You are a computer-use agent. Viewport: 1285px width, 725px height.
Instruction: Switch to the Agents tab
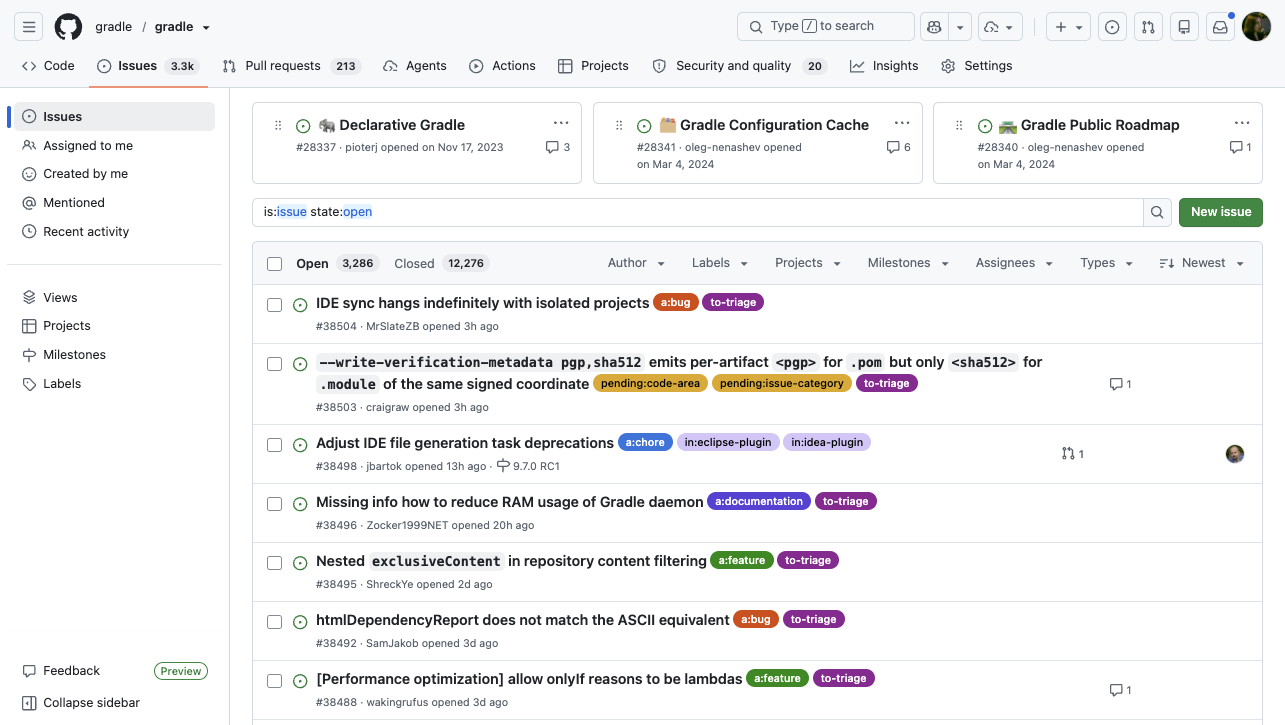pyautogui.click(x=415, y=66)
